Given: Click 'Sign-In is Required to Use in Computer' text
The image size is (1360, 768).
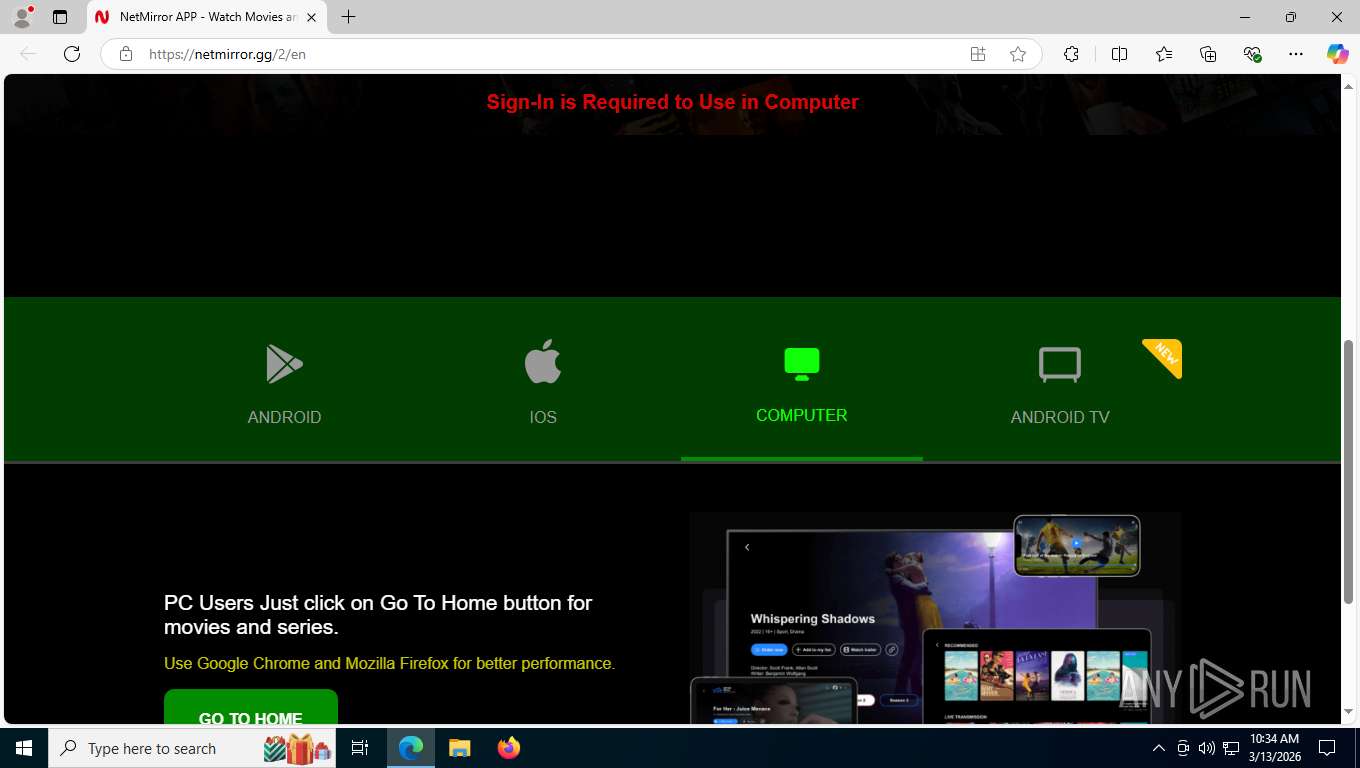Looking at the screenshot, I should click(x=672, y=102).
